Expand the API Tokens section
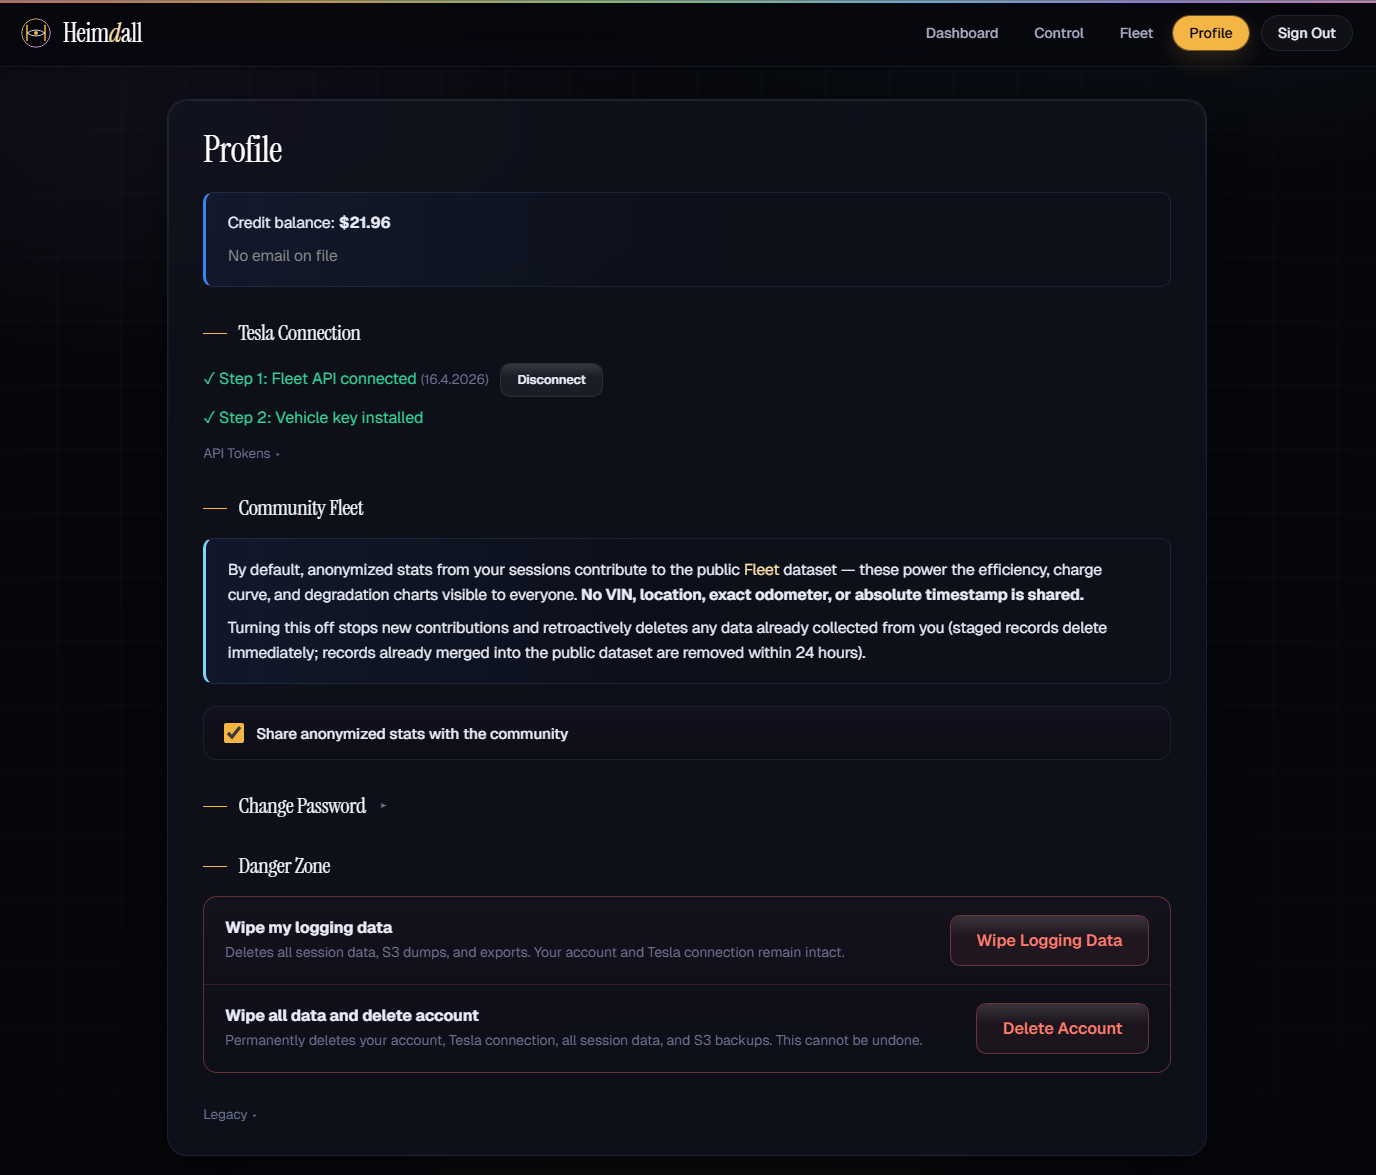Viewport: 1376px width, 1175px height. tap(237, 454)
